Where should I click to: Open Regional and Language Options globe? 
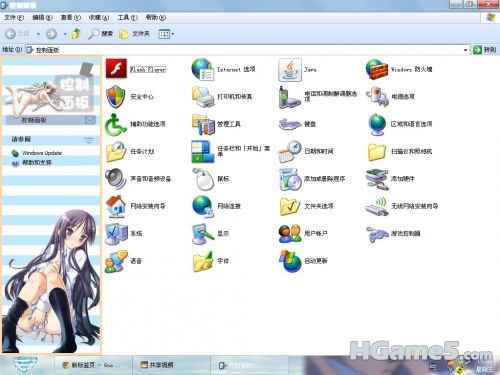click(377, 124)
